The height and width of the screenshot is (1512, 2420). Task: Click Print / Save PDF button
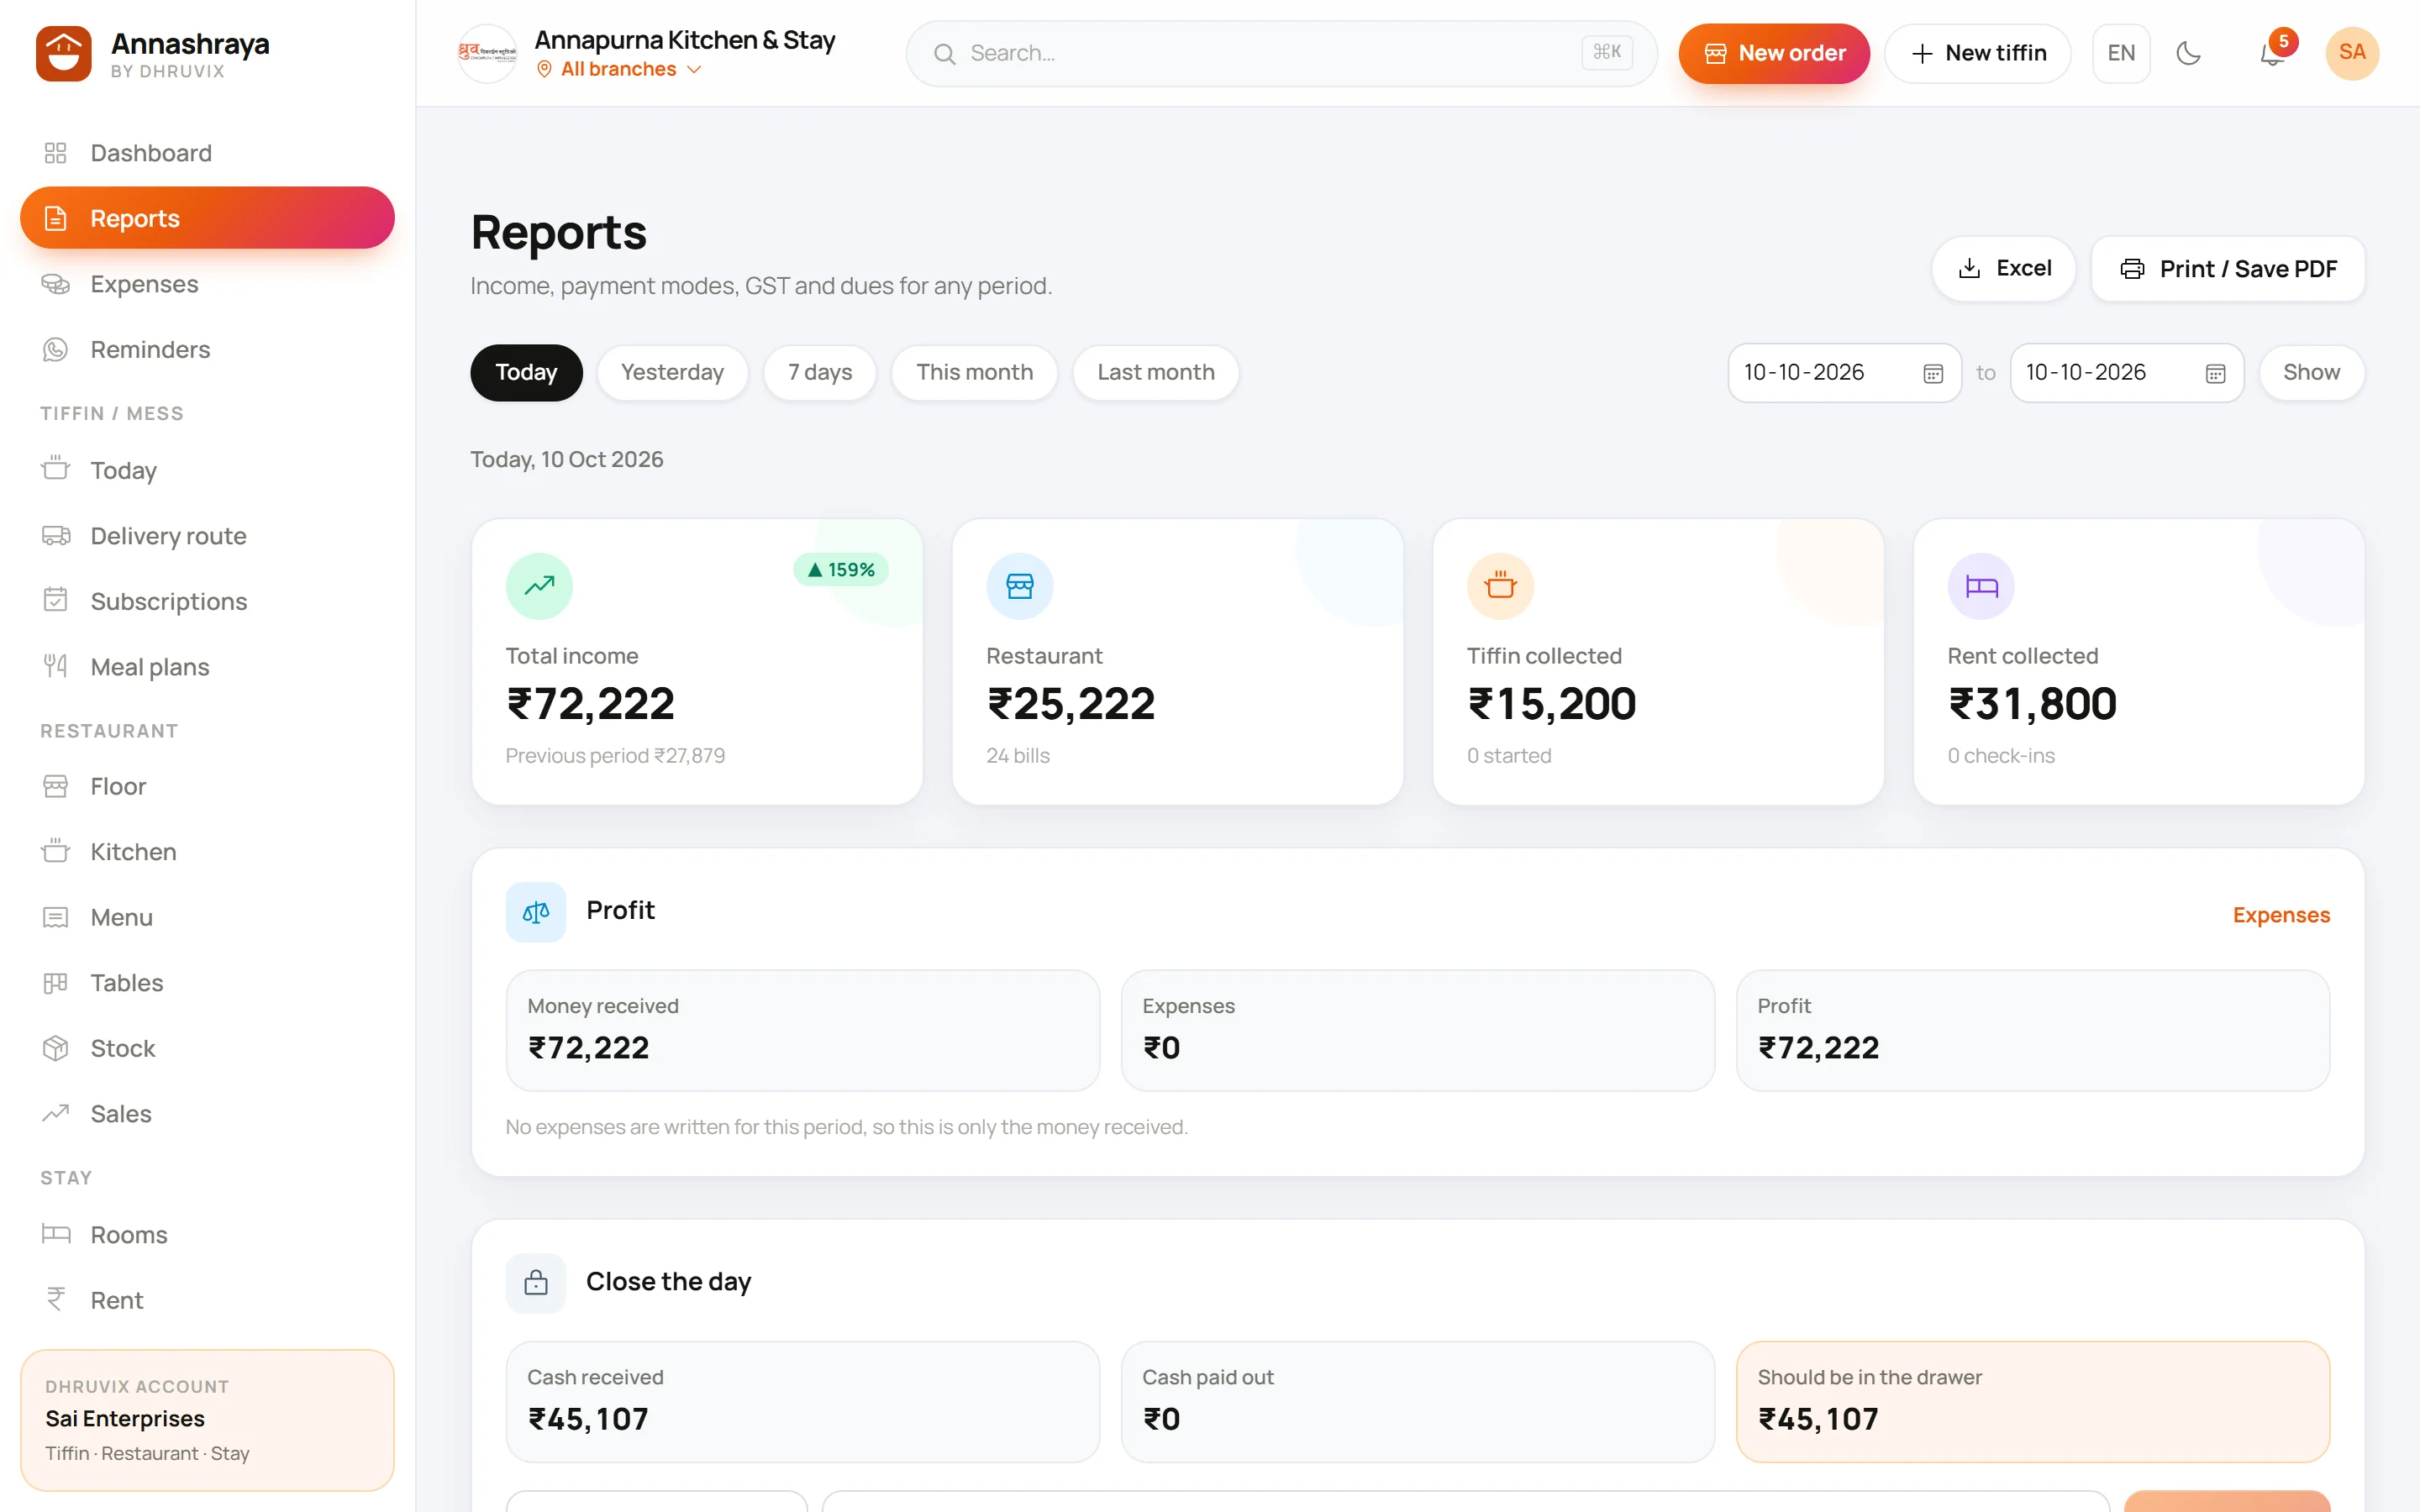pyautogui.click(x=2227, y=268)
